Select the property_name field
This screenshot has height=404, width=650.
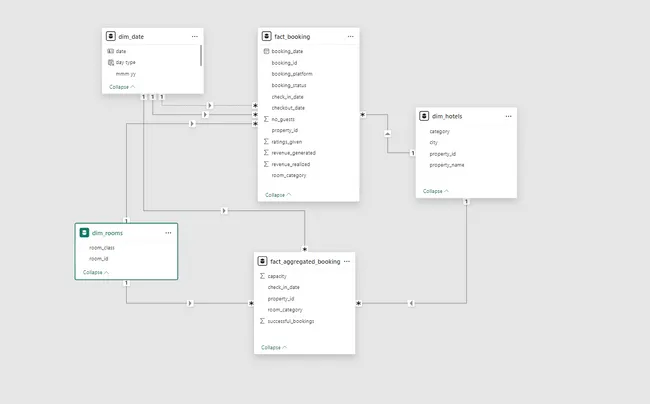447,165
